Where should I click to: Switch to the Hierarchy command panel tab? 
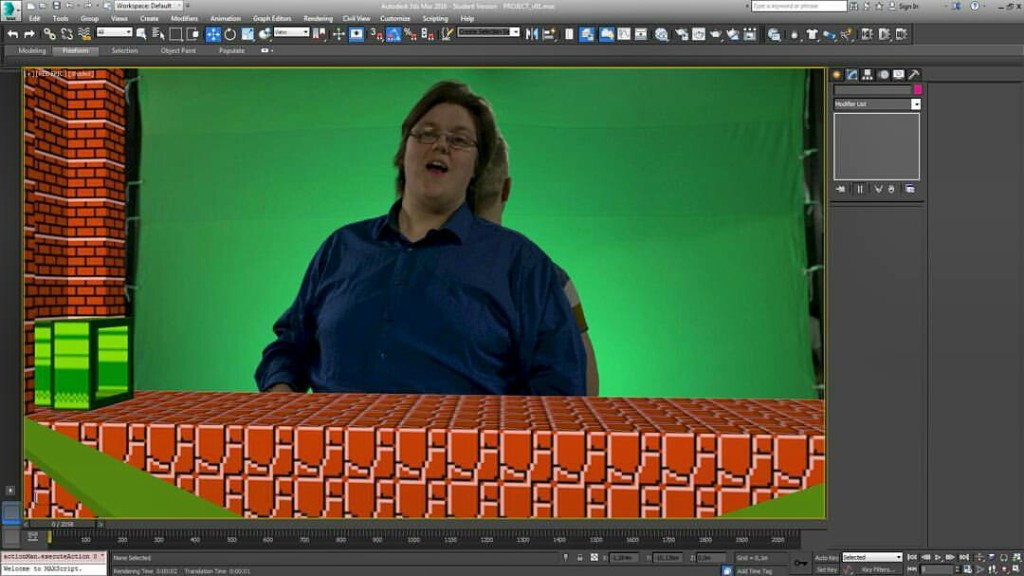coord(867,74)
